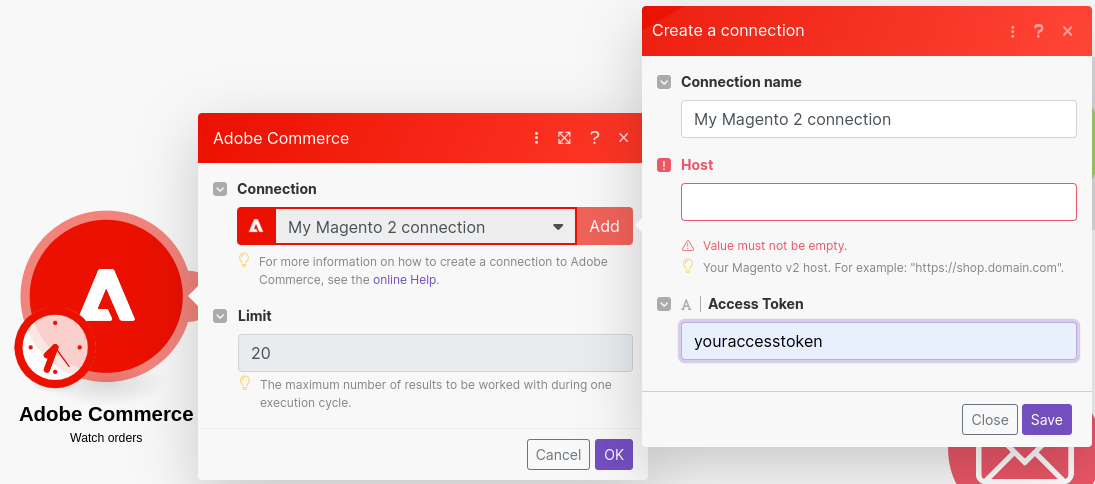Click the Access Token input field
1095x484 pixels.
pyautogui.click(x=878, y=341)
